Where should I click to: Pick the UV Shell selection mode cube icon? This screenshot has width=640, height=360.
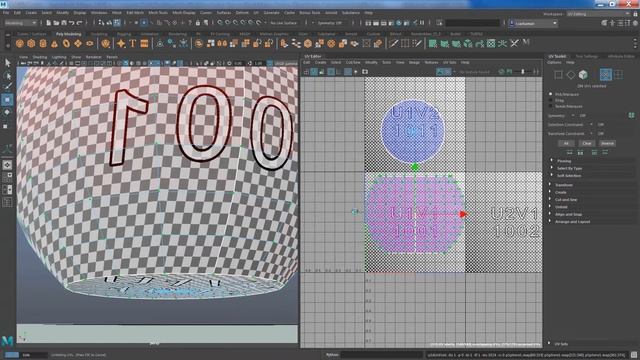[583, 74]
